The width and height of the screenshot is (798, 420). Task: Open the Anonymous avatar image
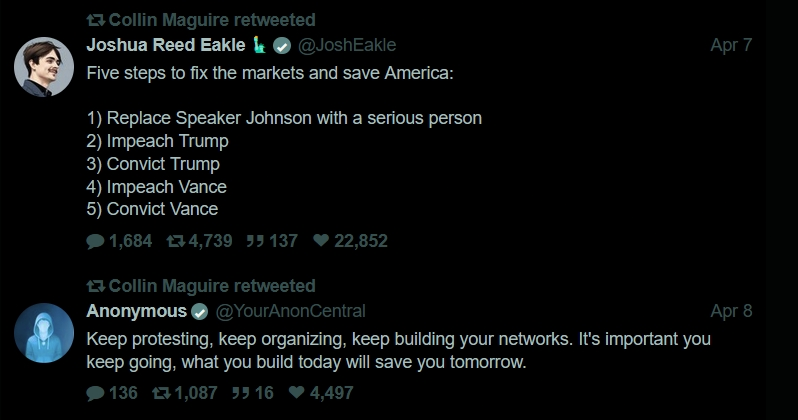coord(41,334)
